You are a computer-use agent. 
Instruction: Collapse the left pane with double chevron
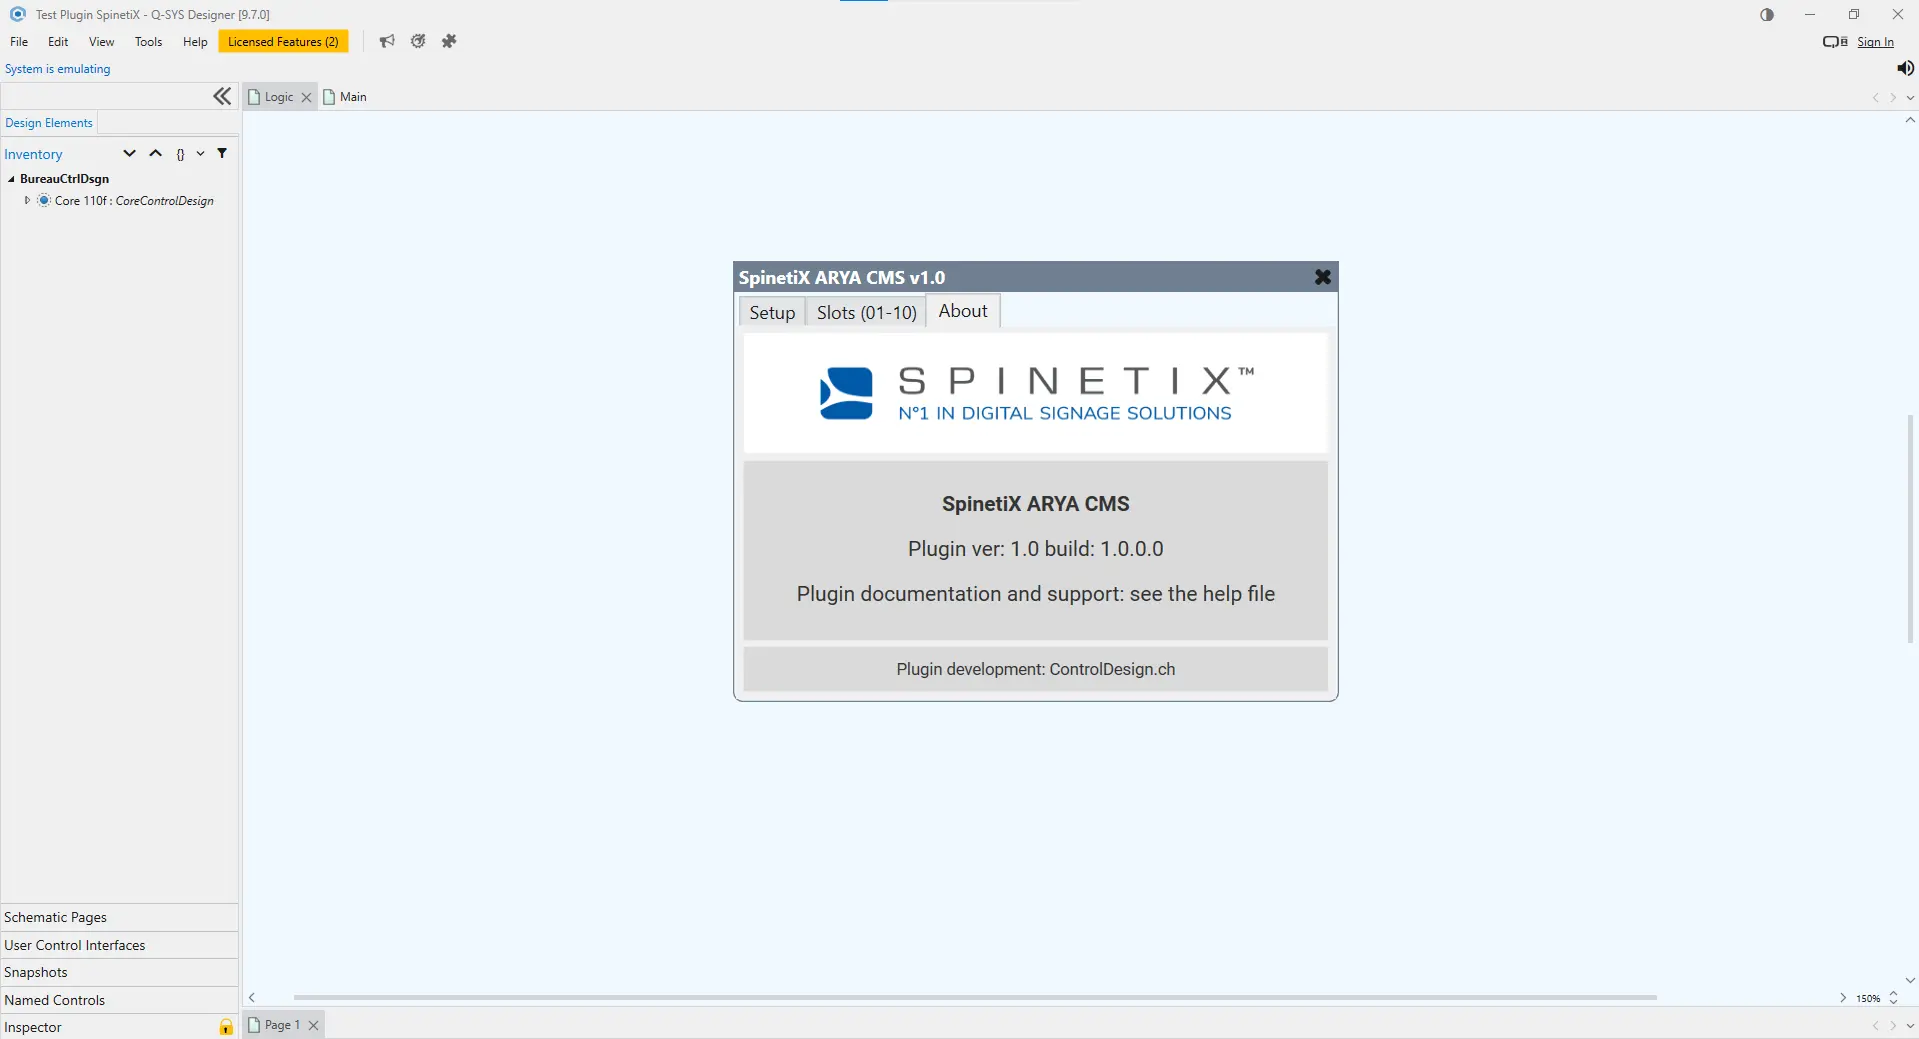[222, 96]
